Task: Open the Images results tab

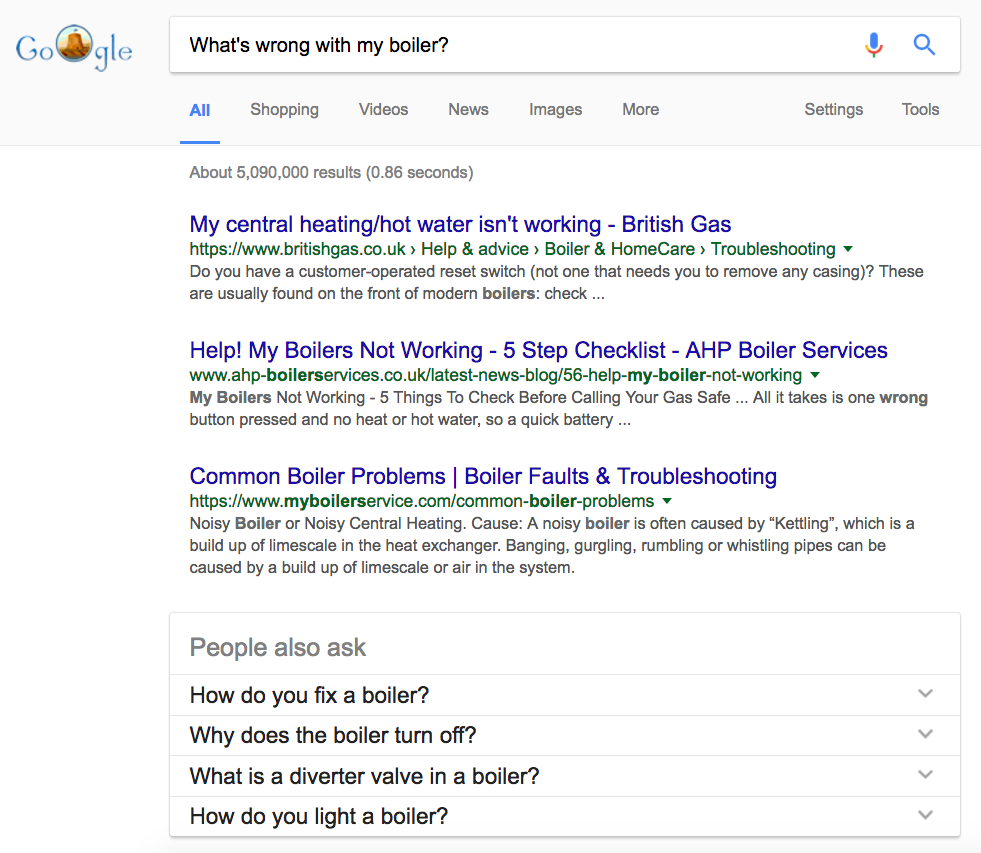Action: tap(555, 110)
